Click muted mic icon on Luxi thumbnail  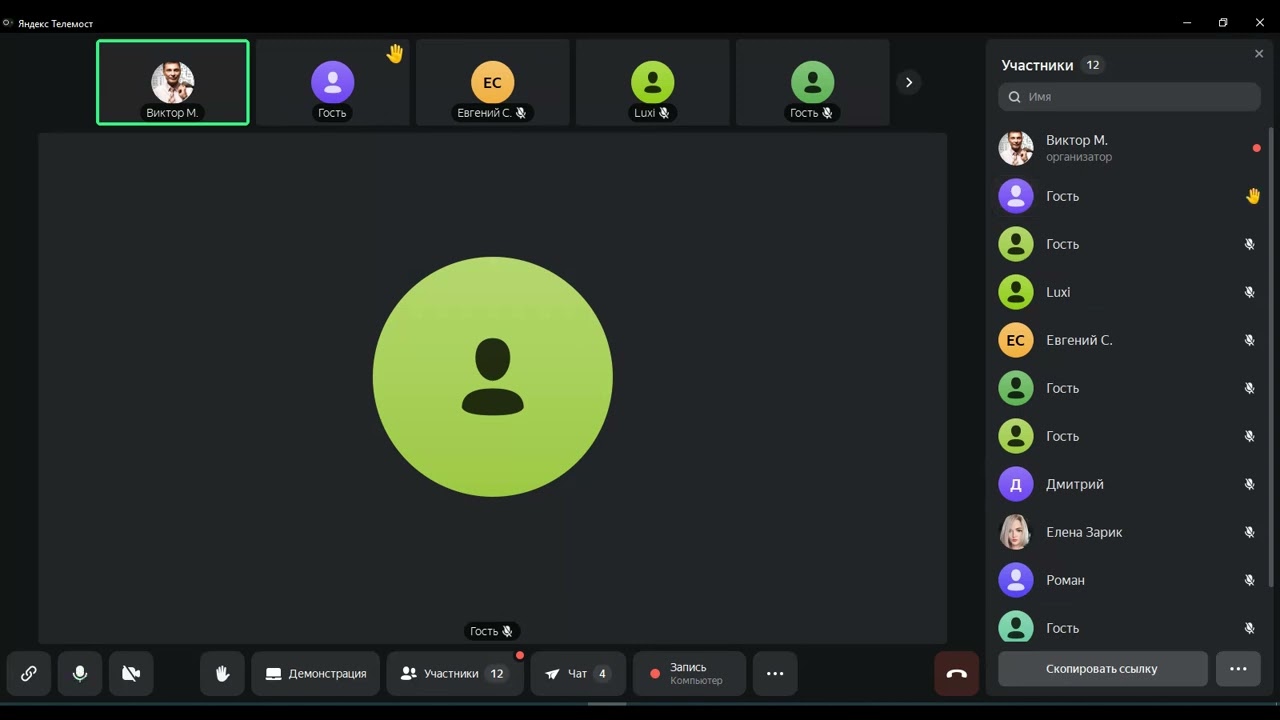click(x=664, y=113)
